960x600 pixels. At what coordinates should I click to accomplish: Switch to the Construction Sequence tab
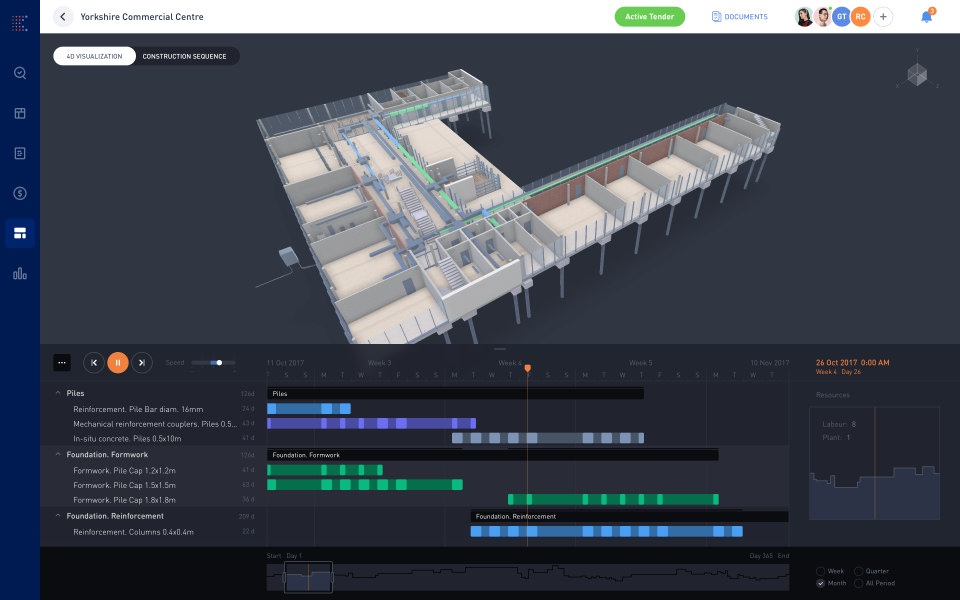(186, 56)
